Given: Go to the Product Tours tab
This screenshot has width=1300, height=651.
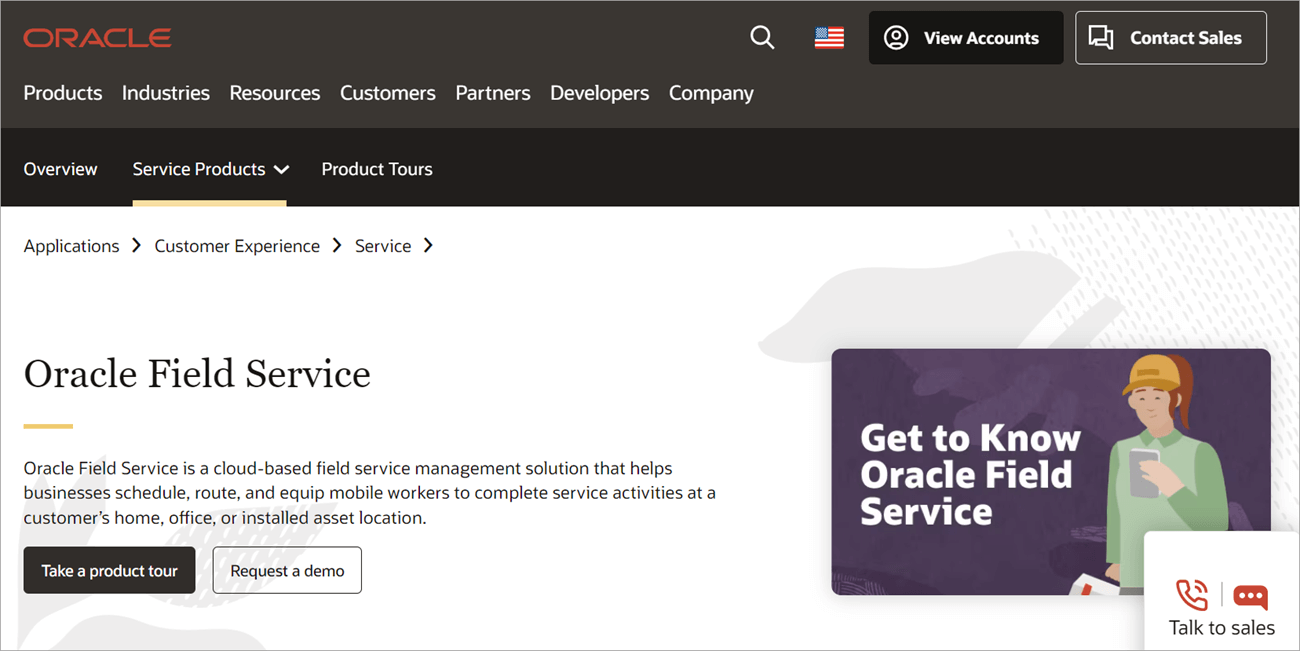Looking at the screenshot, I should point(377,169).
